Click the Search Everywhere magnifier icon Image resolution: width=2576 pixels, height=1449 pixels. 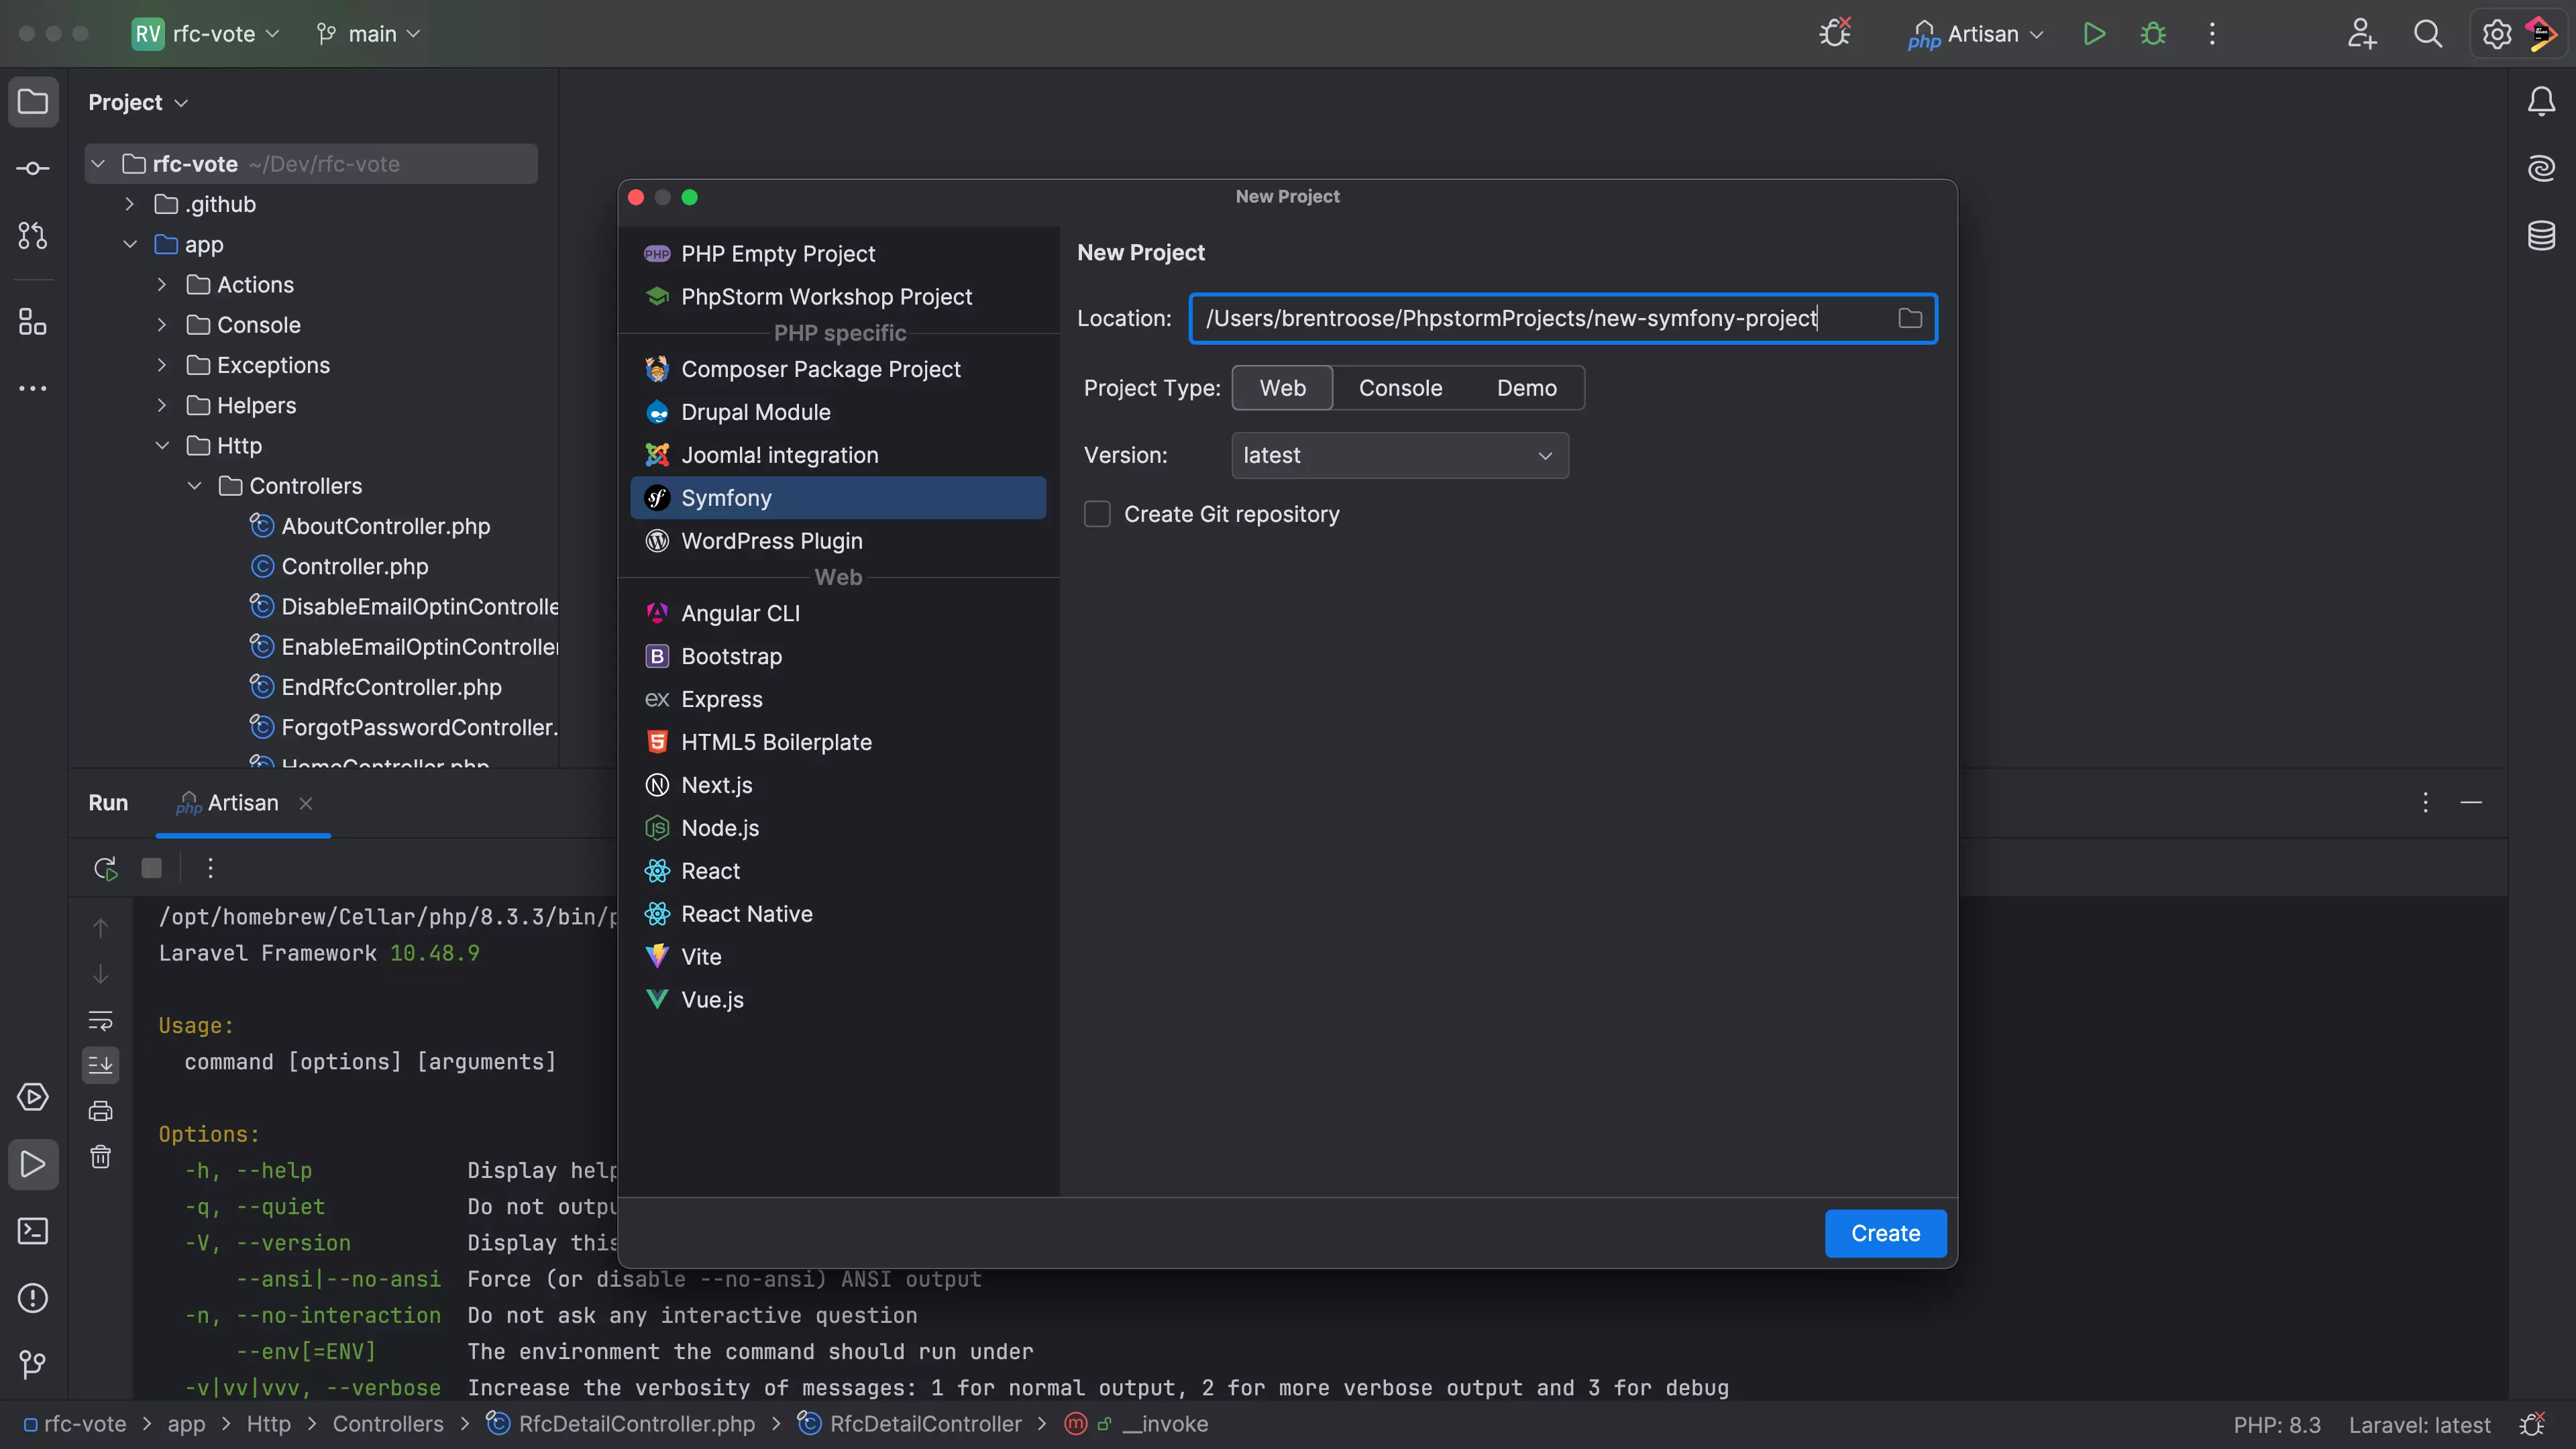click(x=2427, y=34)
